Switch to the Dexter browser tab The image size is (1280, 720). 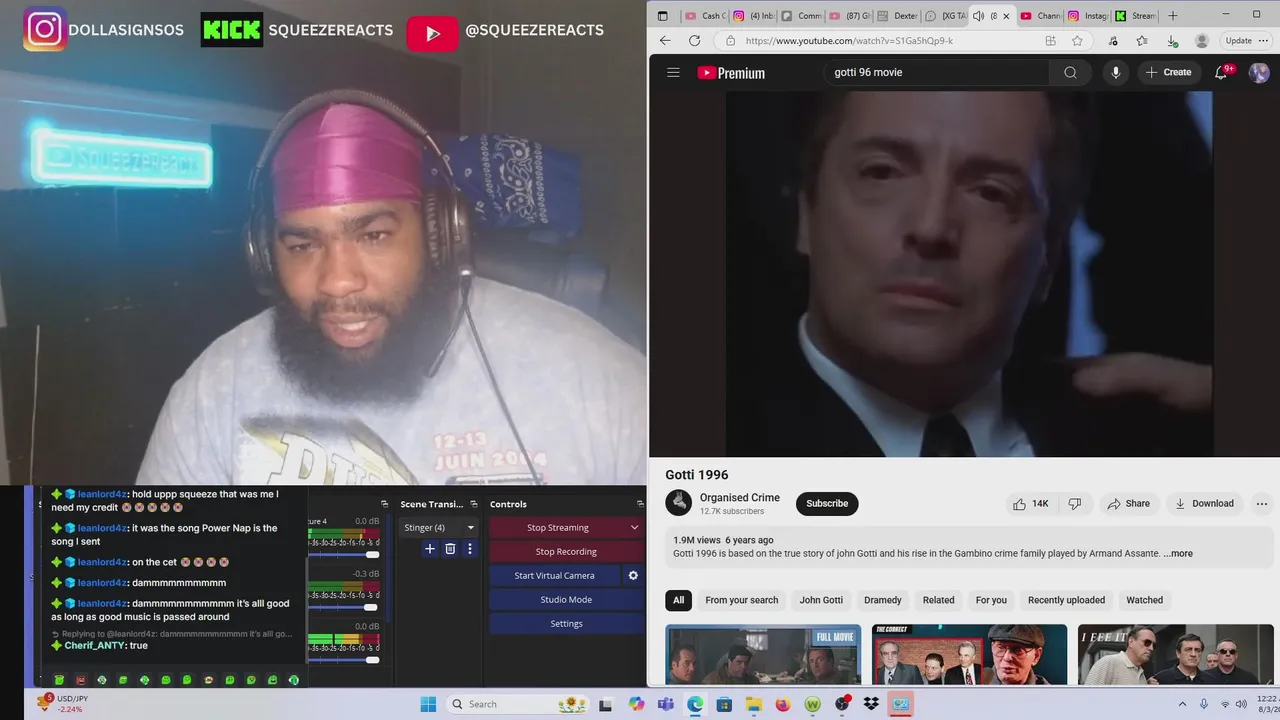coord(897,16)
